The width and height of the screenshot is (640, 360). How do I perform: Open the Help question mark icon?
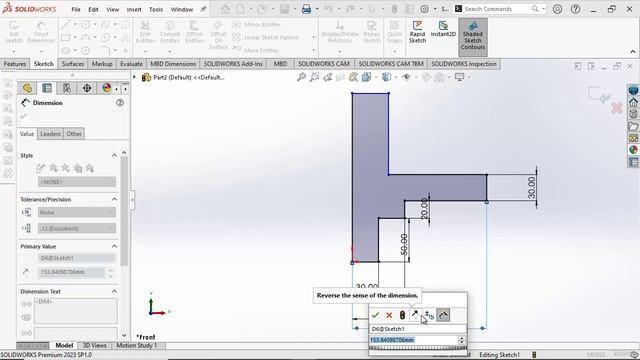576,9
